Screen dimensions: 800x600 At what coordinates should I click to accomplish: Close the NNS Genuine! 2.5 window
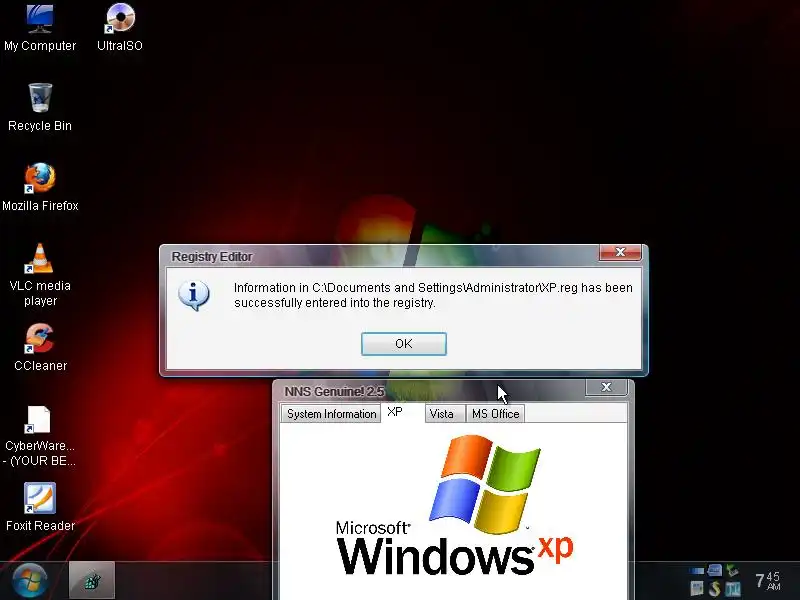pos(606,387)
